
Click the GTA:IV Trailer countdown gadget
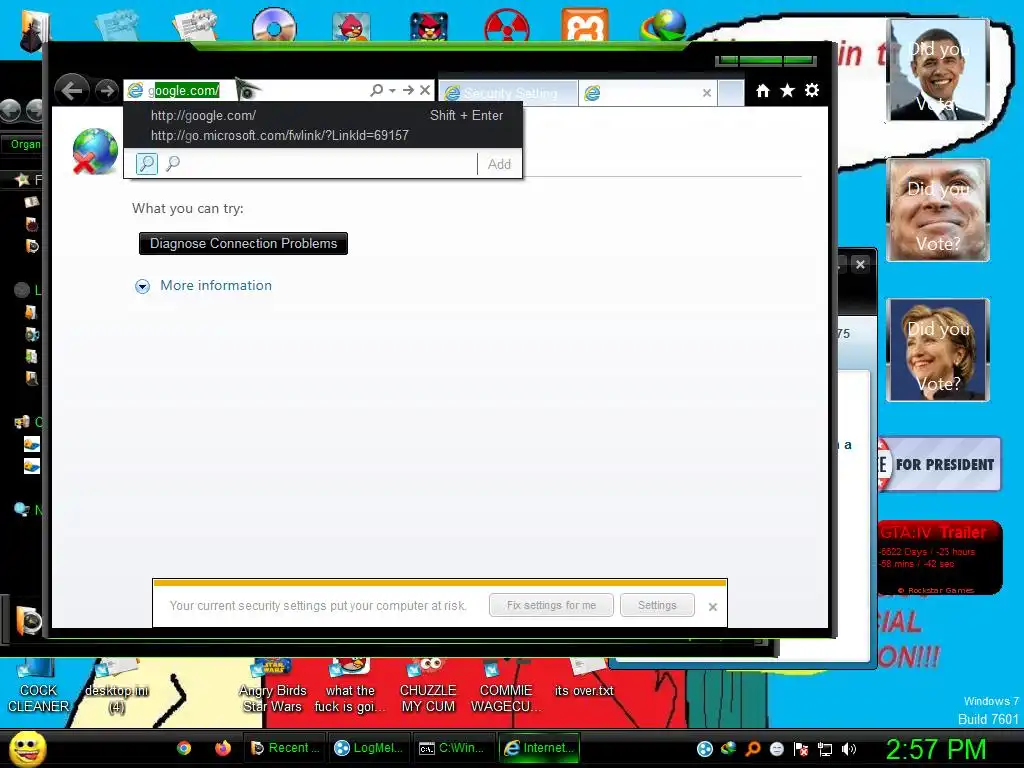pyautogui.click(x=939, y=557)
